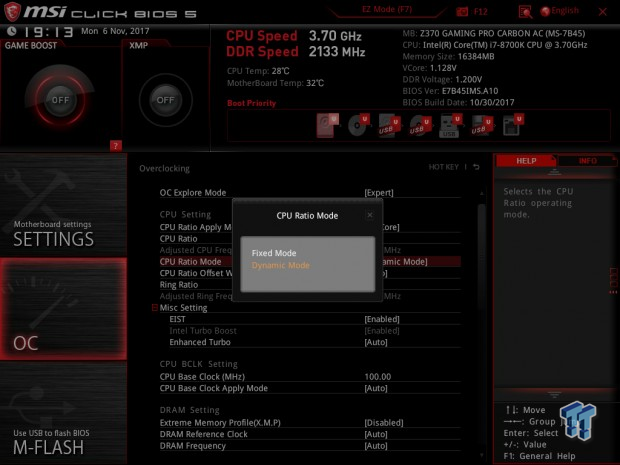Choose Fixed Mode in the popup

[274, 253]
